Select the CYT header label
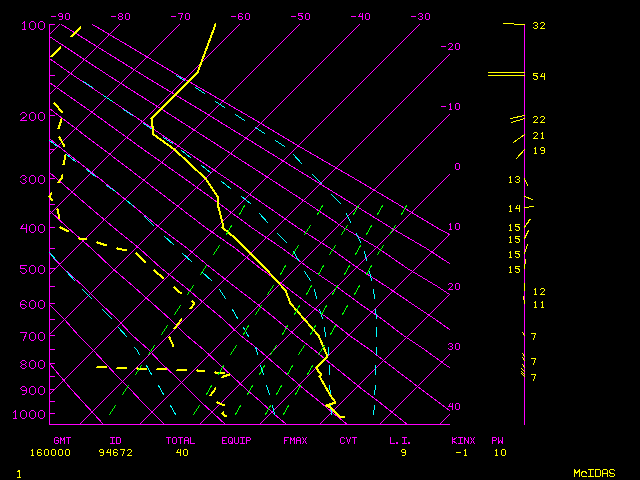The width and height of the screenshot is (640, 480). 348,440
